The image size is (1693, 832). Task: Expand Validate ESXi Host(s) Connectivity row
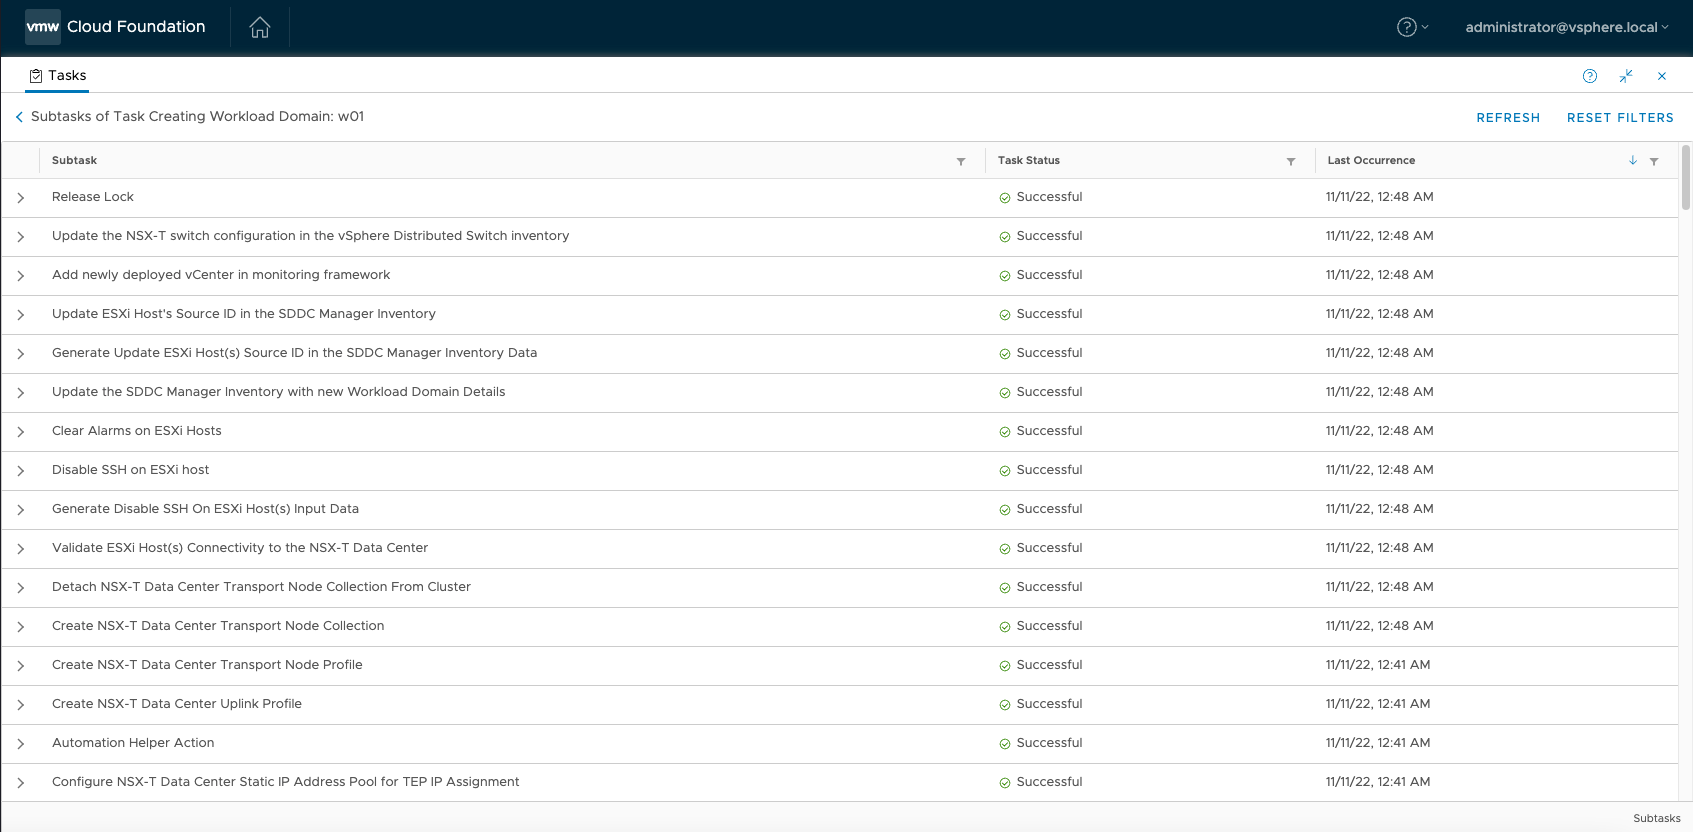(20, 549)
